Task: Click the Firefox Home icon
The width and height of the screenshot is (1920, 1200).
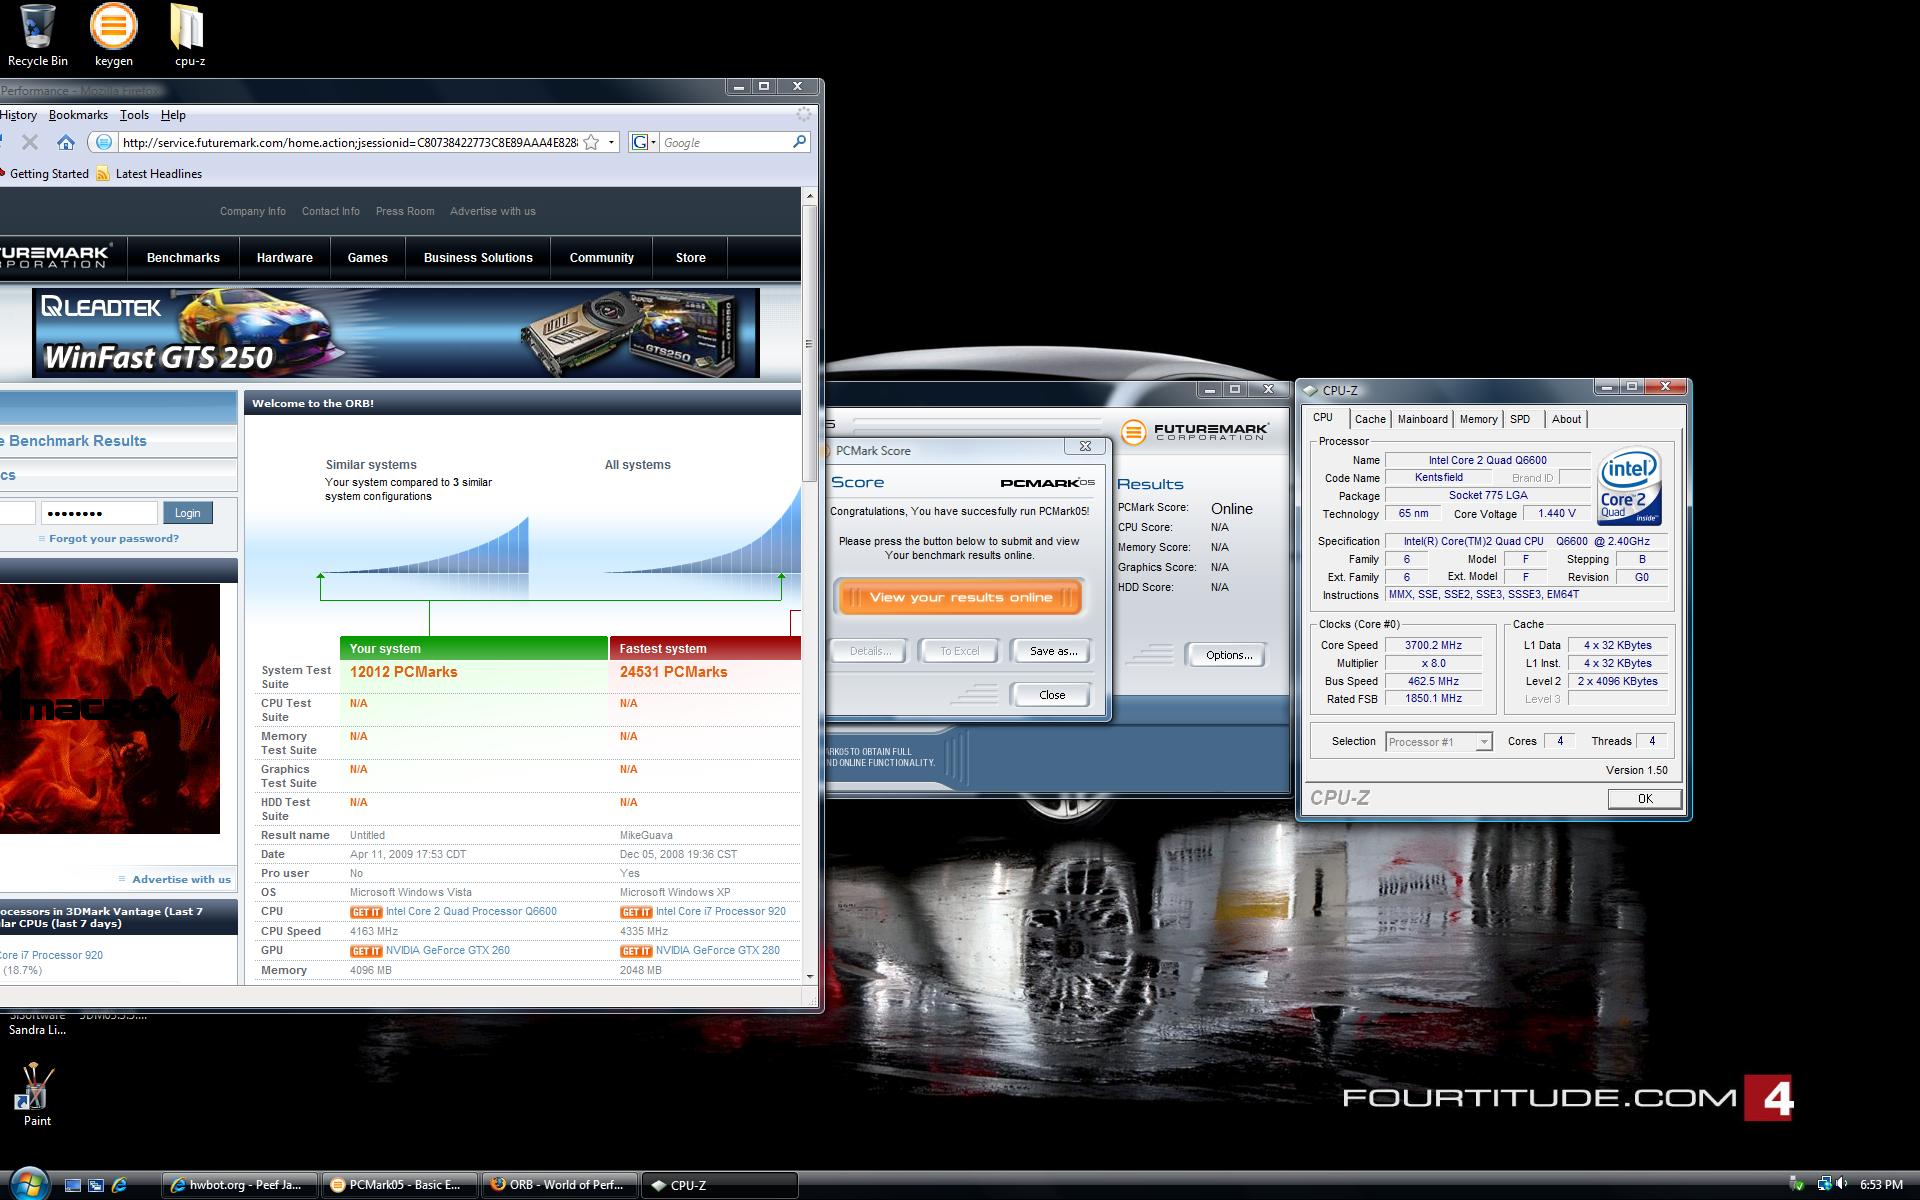Action: 66,143
